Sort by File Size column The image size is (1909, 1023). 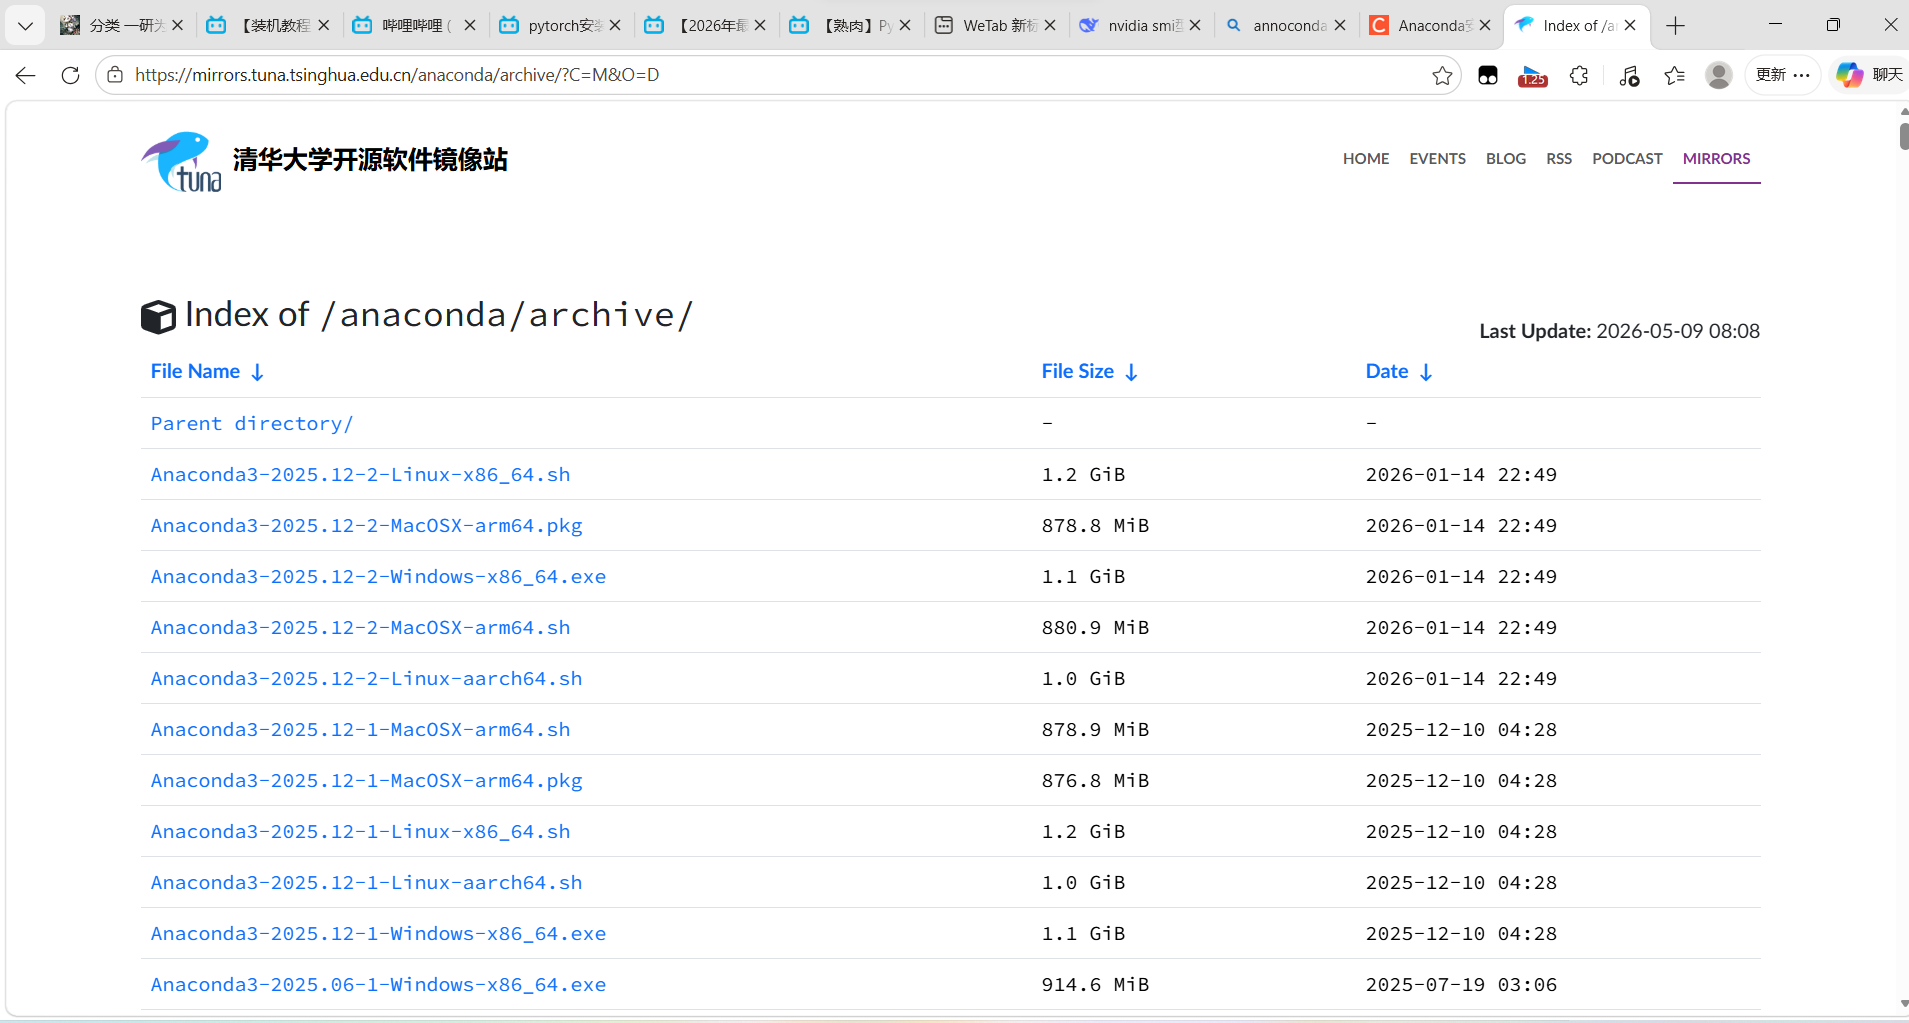(1089, 372)
